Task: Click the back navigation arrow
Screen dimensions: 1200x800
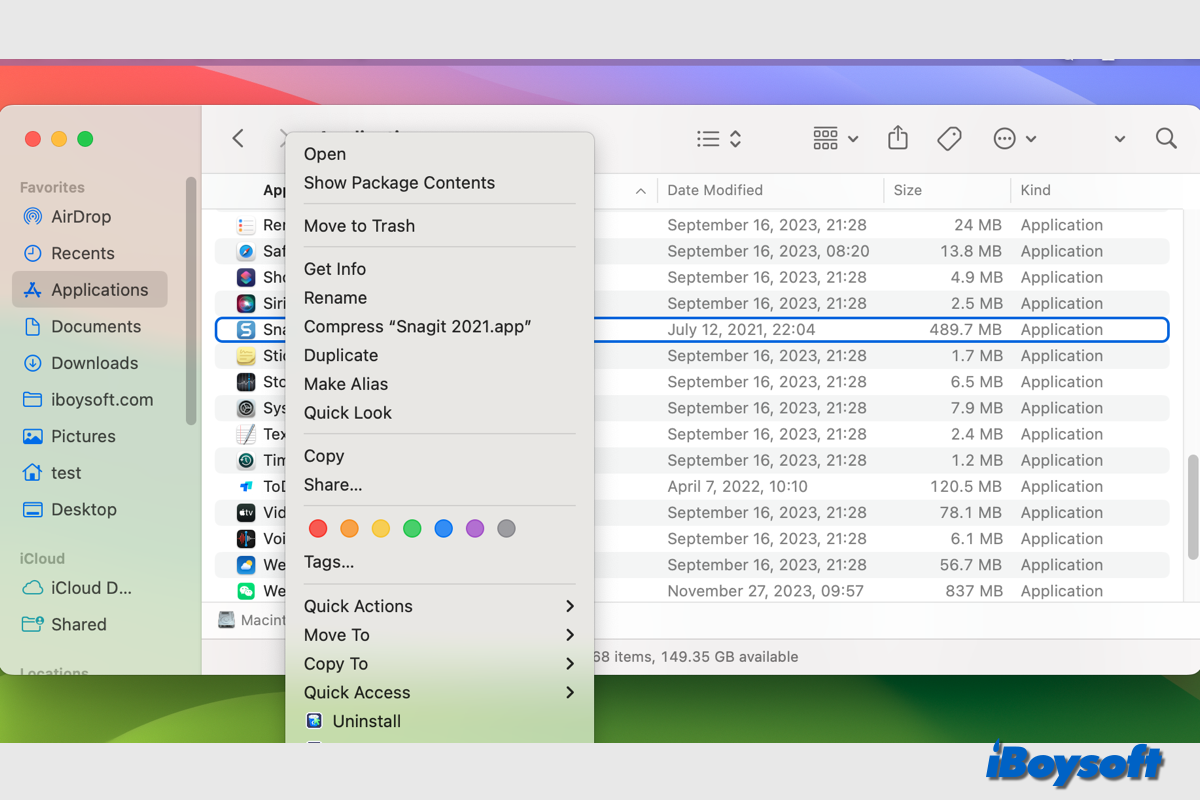Action: coord(237,138)
